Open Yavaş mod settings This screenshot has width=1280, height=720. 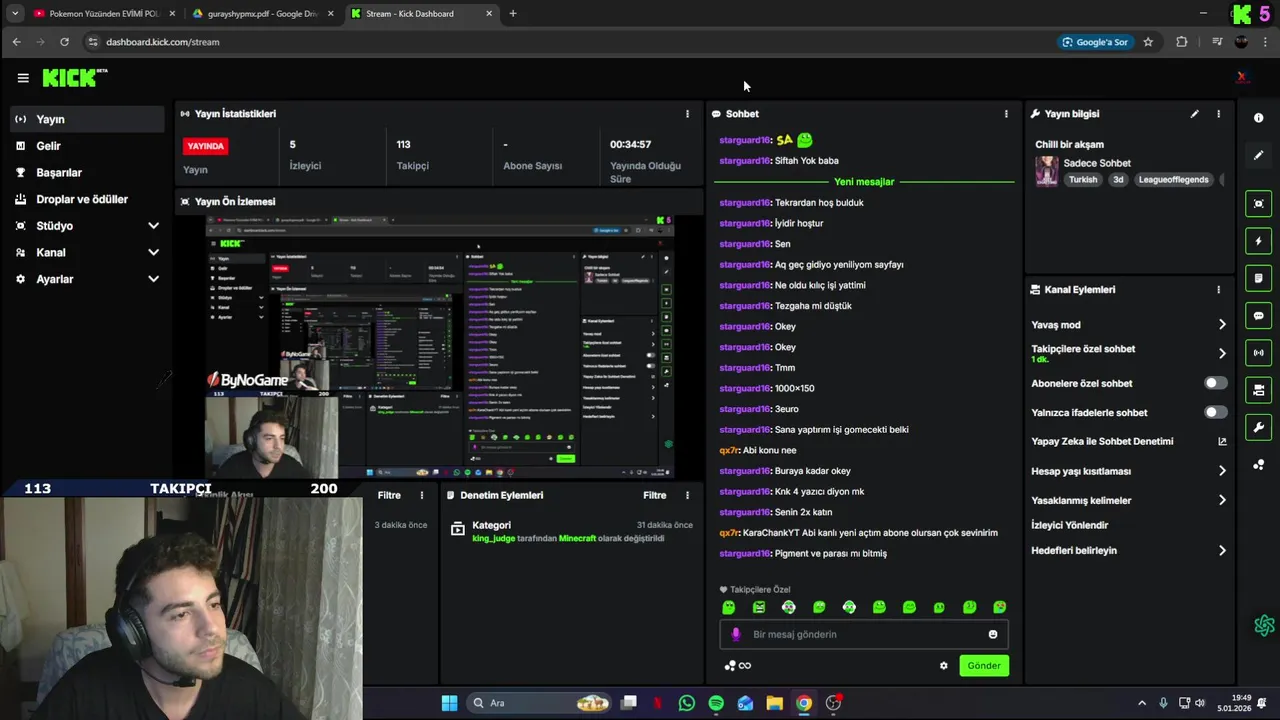1129,325
